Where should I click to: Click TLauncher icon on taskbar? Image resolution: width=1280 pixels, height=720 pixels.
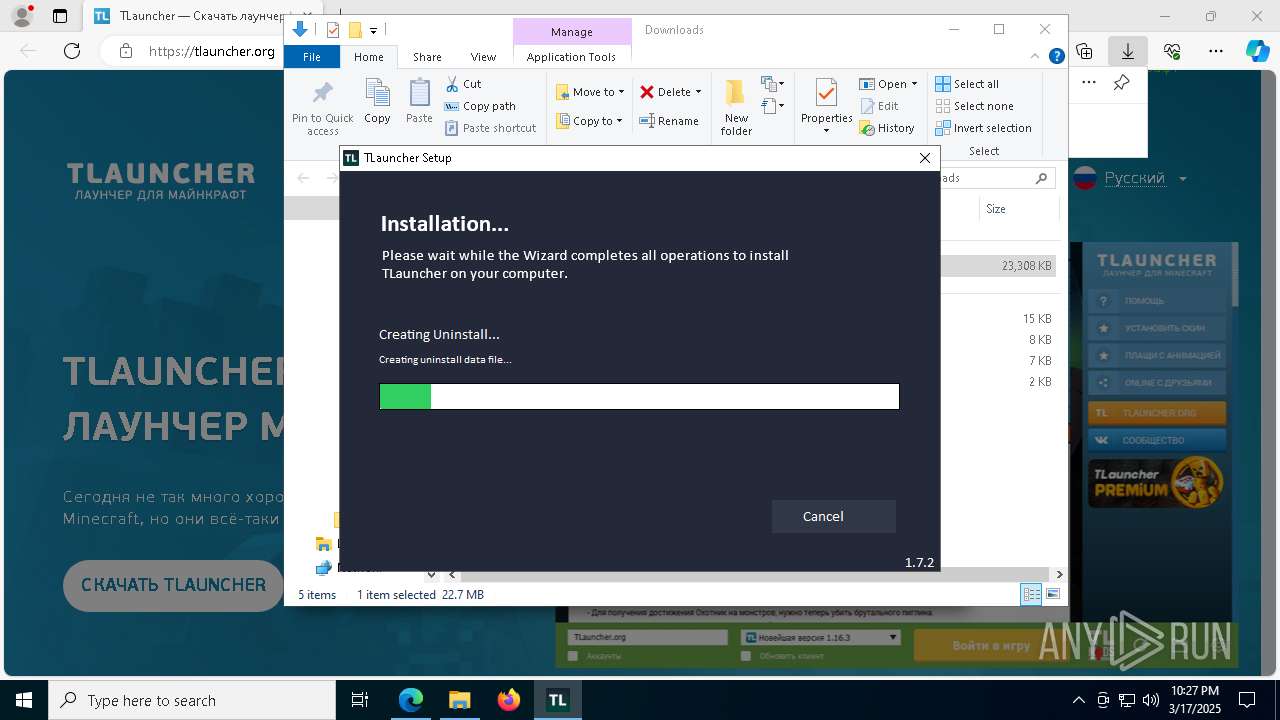557,700
